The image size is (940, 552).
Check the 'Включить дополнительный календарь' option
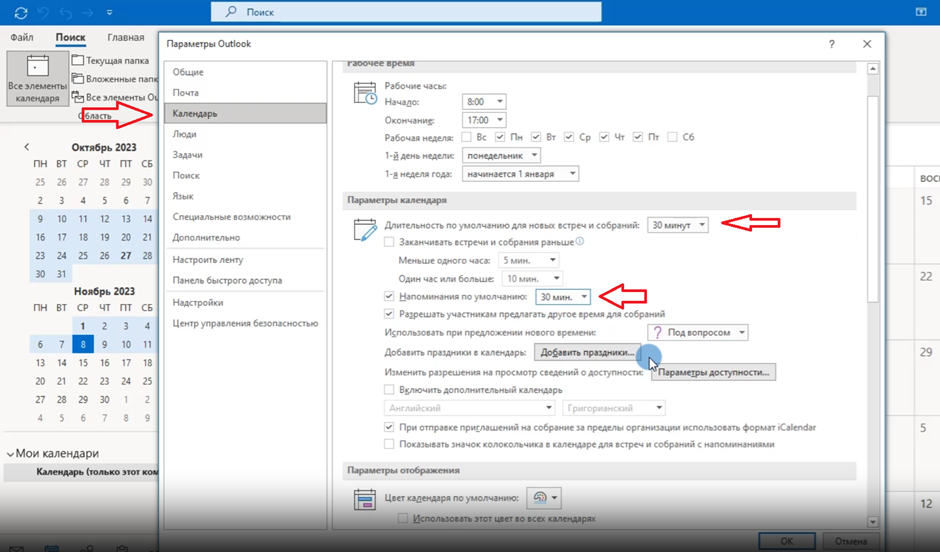[390, 390]
